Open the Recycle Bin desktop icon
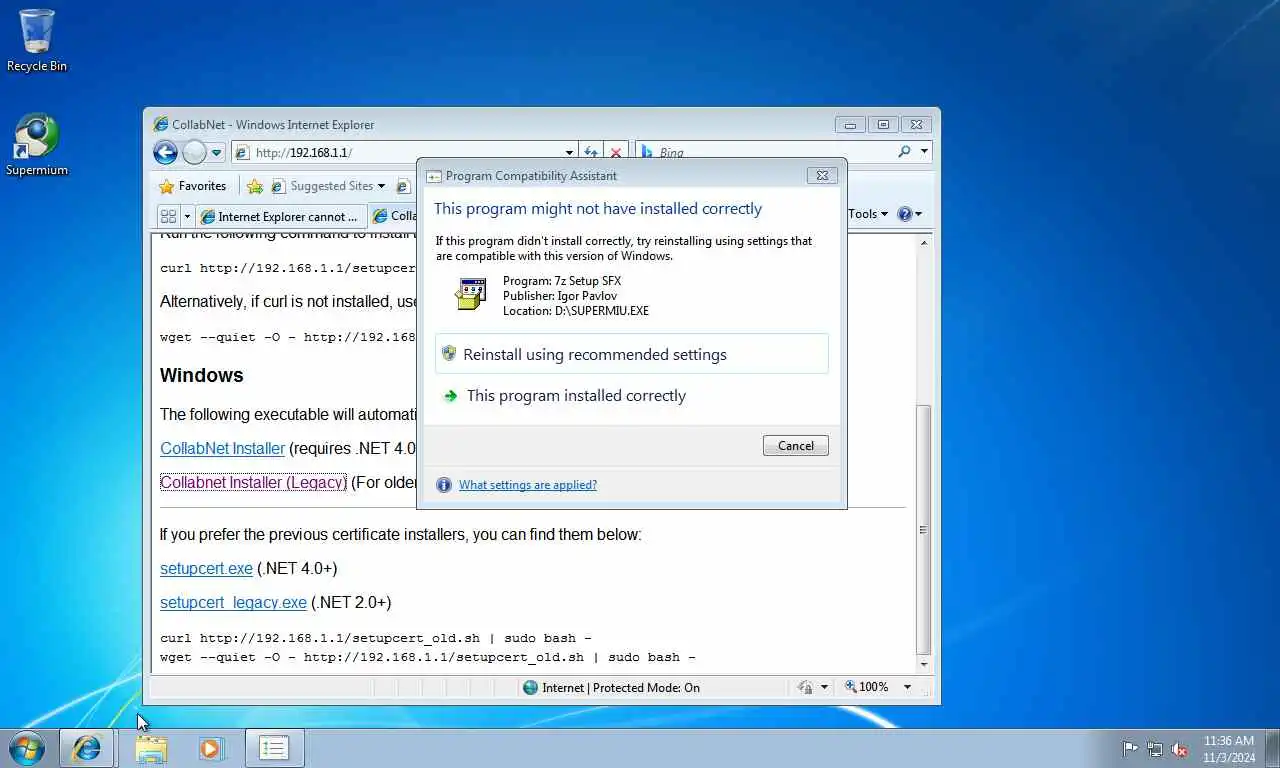1280x768 pixels. click(x=37, y=41)
